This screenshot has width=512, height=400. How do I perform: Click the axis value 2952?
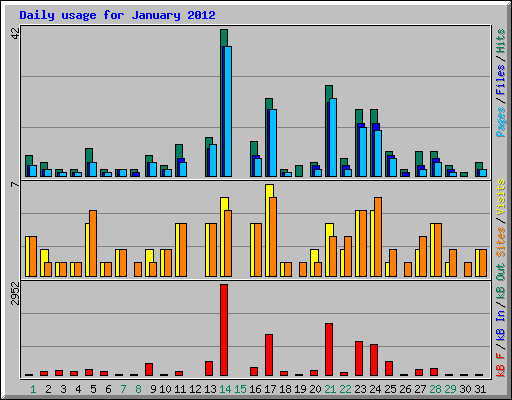pyautogui.click(x=15, y=293)
